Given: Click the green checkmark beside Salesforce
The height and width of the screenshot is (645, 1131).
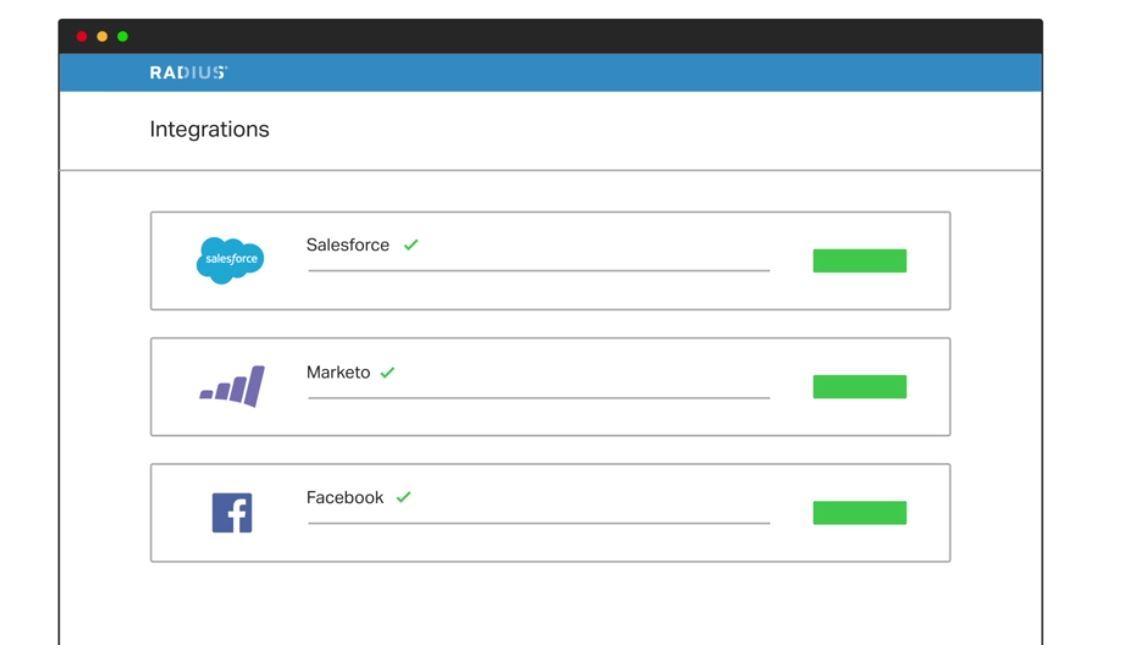Looking at the screenshot, I should point(410,246).
